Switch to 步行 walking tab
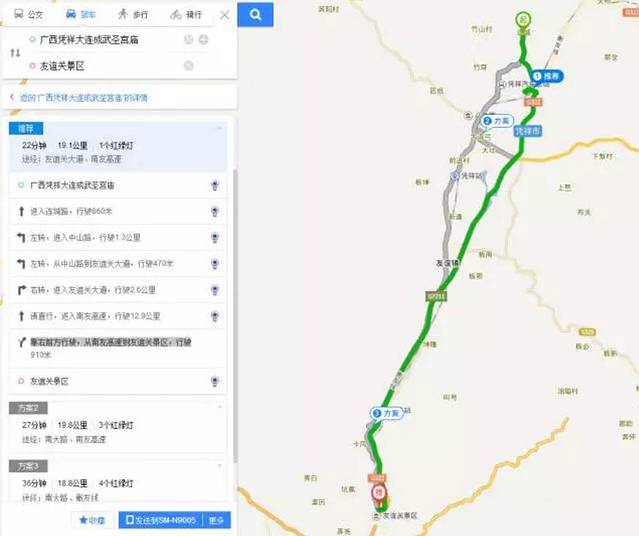Image resolution: width=639 pixels, height=536 pixels. (133, 14)
